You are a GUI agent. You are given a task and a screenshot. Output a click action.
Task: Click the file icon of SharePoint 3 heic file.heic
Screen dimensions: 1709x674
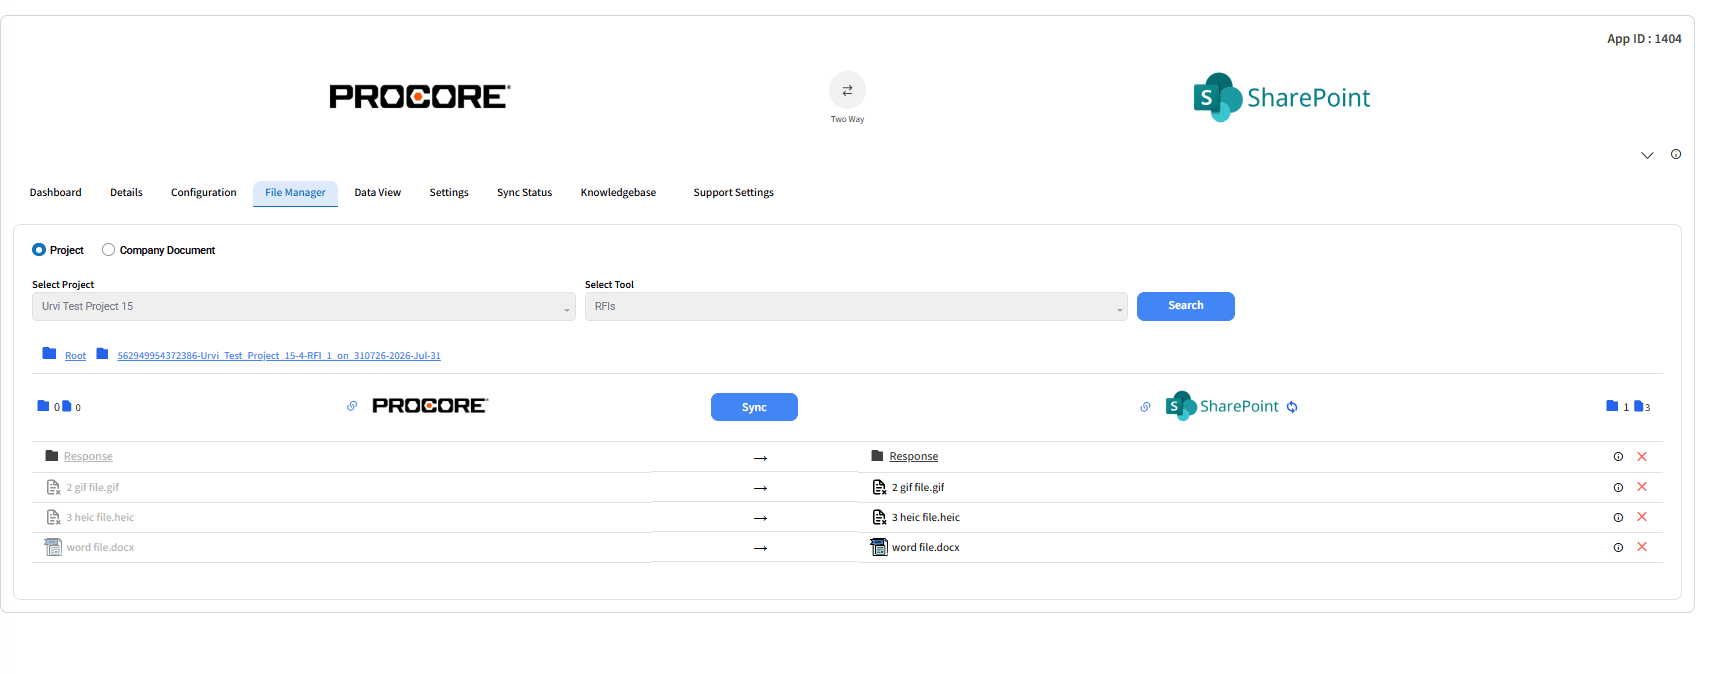tap(879, 517)
